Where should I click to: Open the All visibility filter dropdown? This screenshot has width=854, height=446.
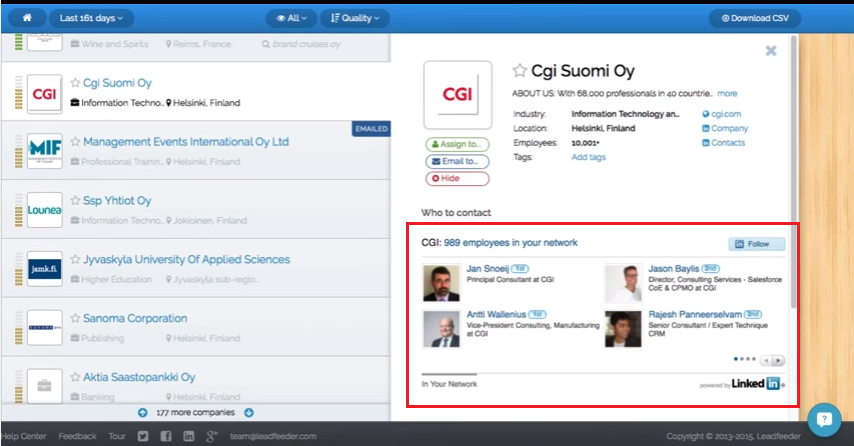point(291,18)
